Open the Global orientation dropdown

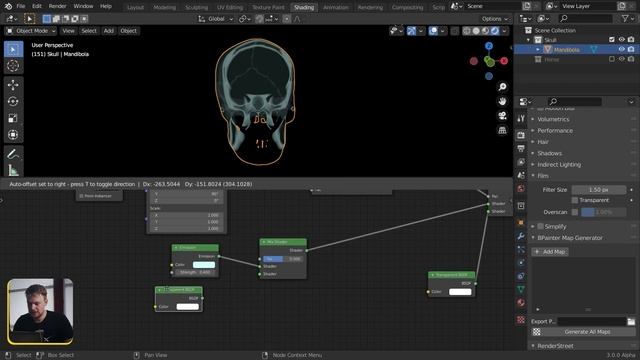click(x=216, y=19)
